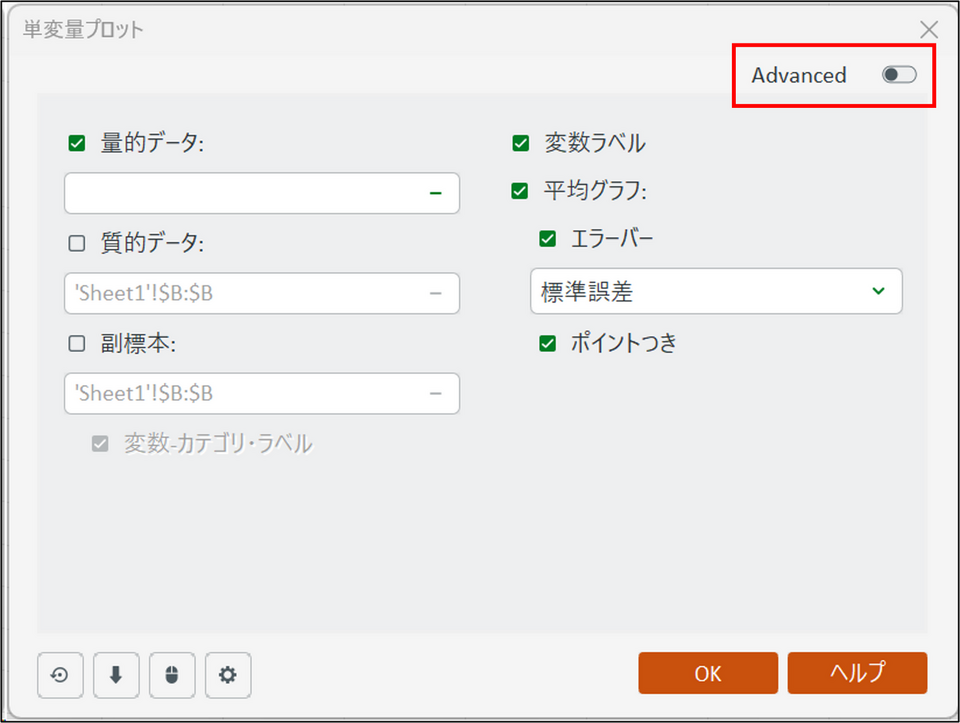Uncheck the ポイントつき checkbox

point(547,343)
